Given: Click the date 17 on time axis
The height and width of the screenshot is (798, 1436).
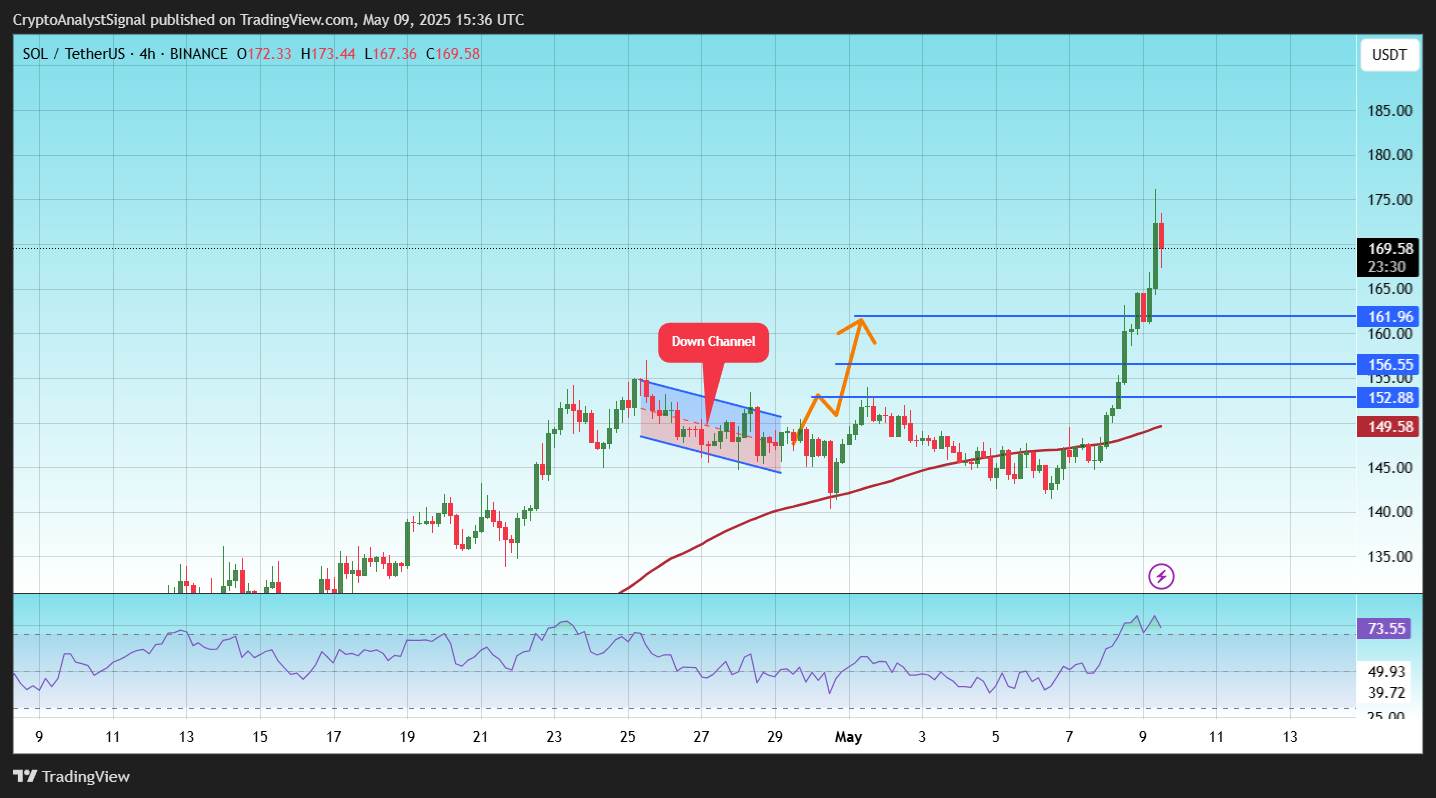Looking at the screenshot, I should click(333, 737).
